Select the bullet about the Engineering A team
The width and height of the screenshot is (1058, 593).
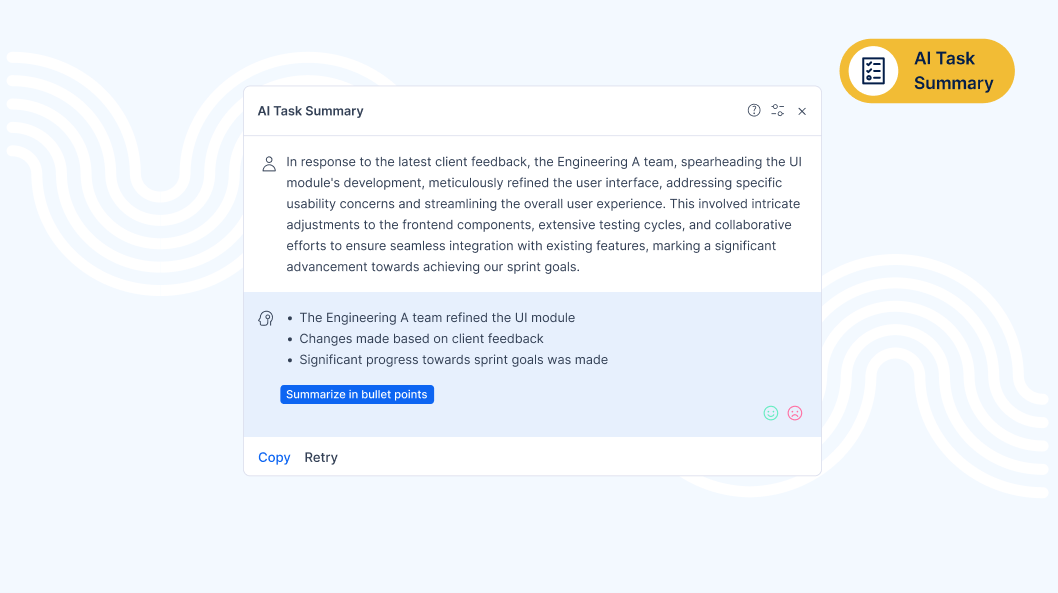437,317
